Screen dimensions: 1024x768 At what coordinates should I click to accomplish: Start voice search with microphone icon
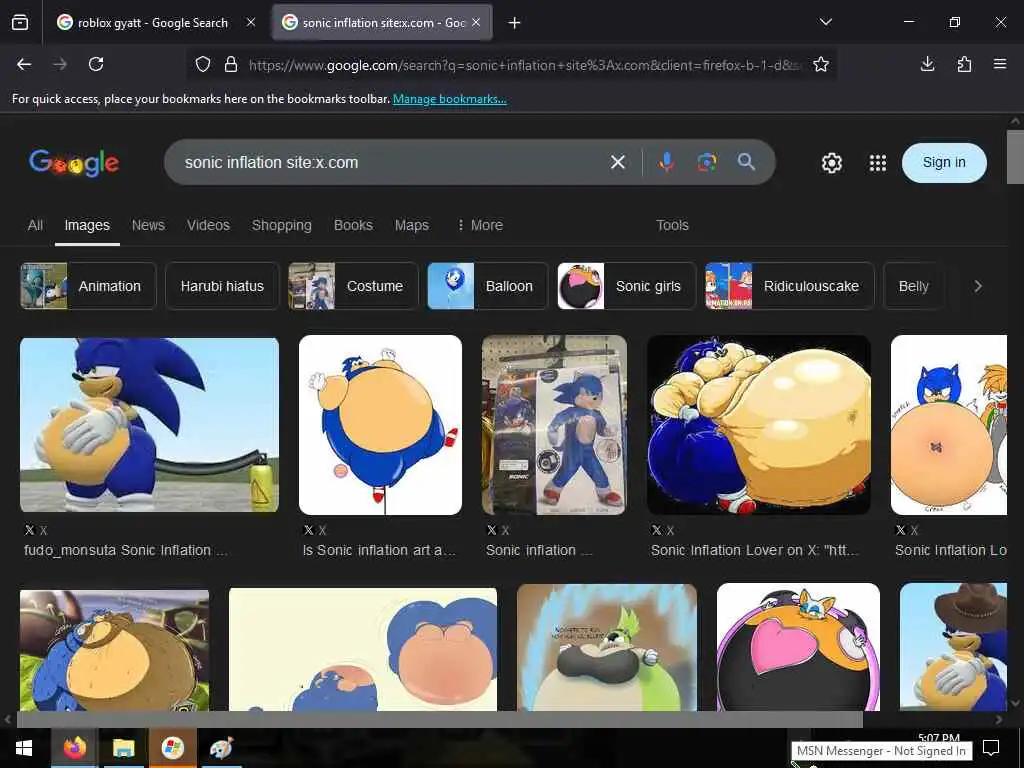666,162
